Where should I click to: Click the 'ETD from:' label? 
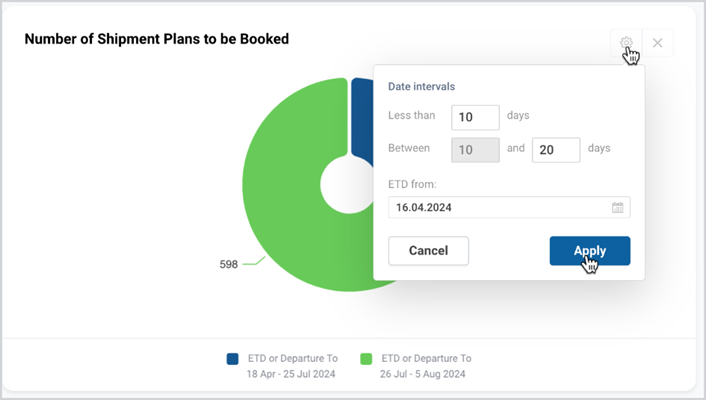tap(412, 184)
